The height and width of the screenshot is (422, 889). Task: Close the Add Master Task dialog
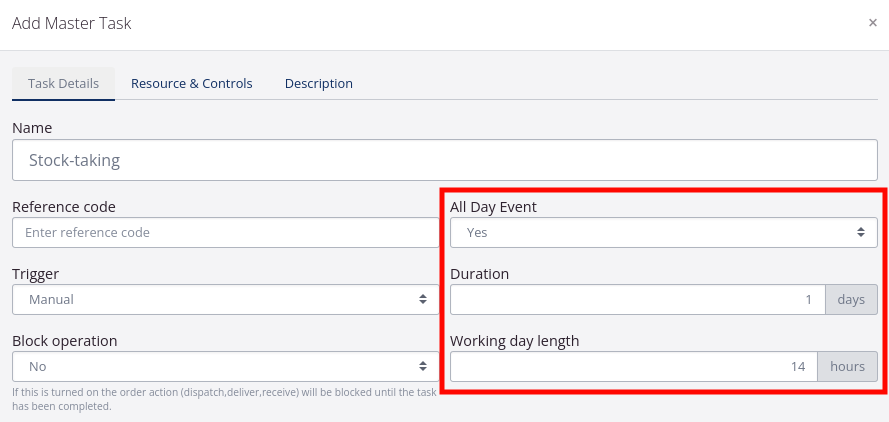[x=872, y=23]
